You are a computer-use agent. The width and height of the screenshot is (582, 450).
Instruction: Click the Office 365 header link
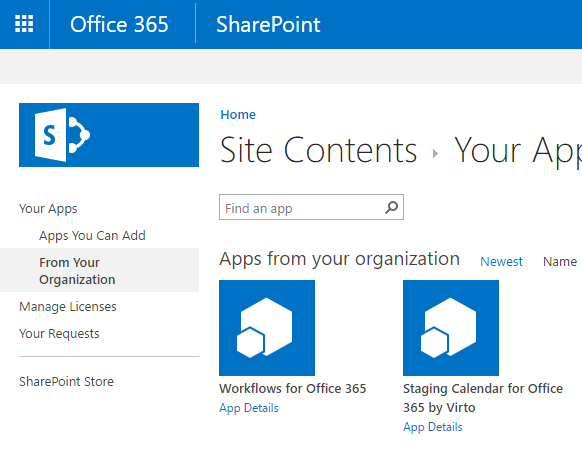[x=119, y=25]
